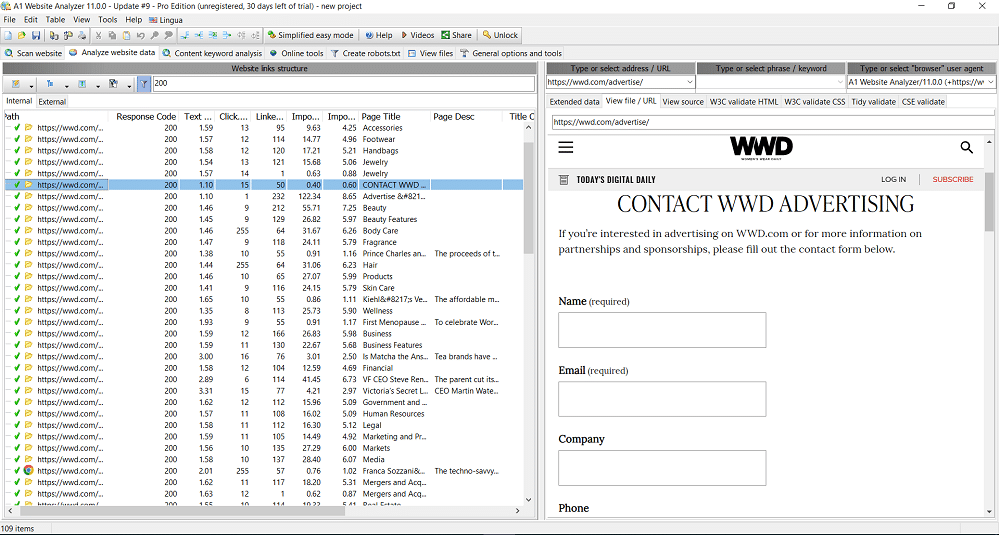Image resolution: width=1000 pixels, height=535 pixels.
Task: Click the Name input field
Action: click(662, 330)
